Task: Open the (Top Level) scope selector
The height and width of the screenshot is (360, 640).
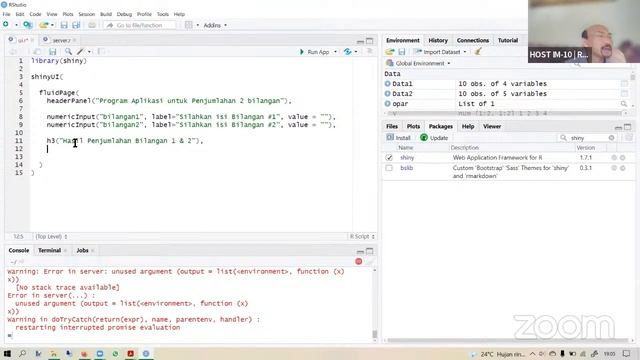Action: coord(51,236)
